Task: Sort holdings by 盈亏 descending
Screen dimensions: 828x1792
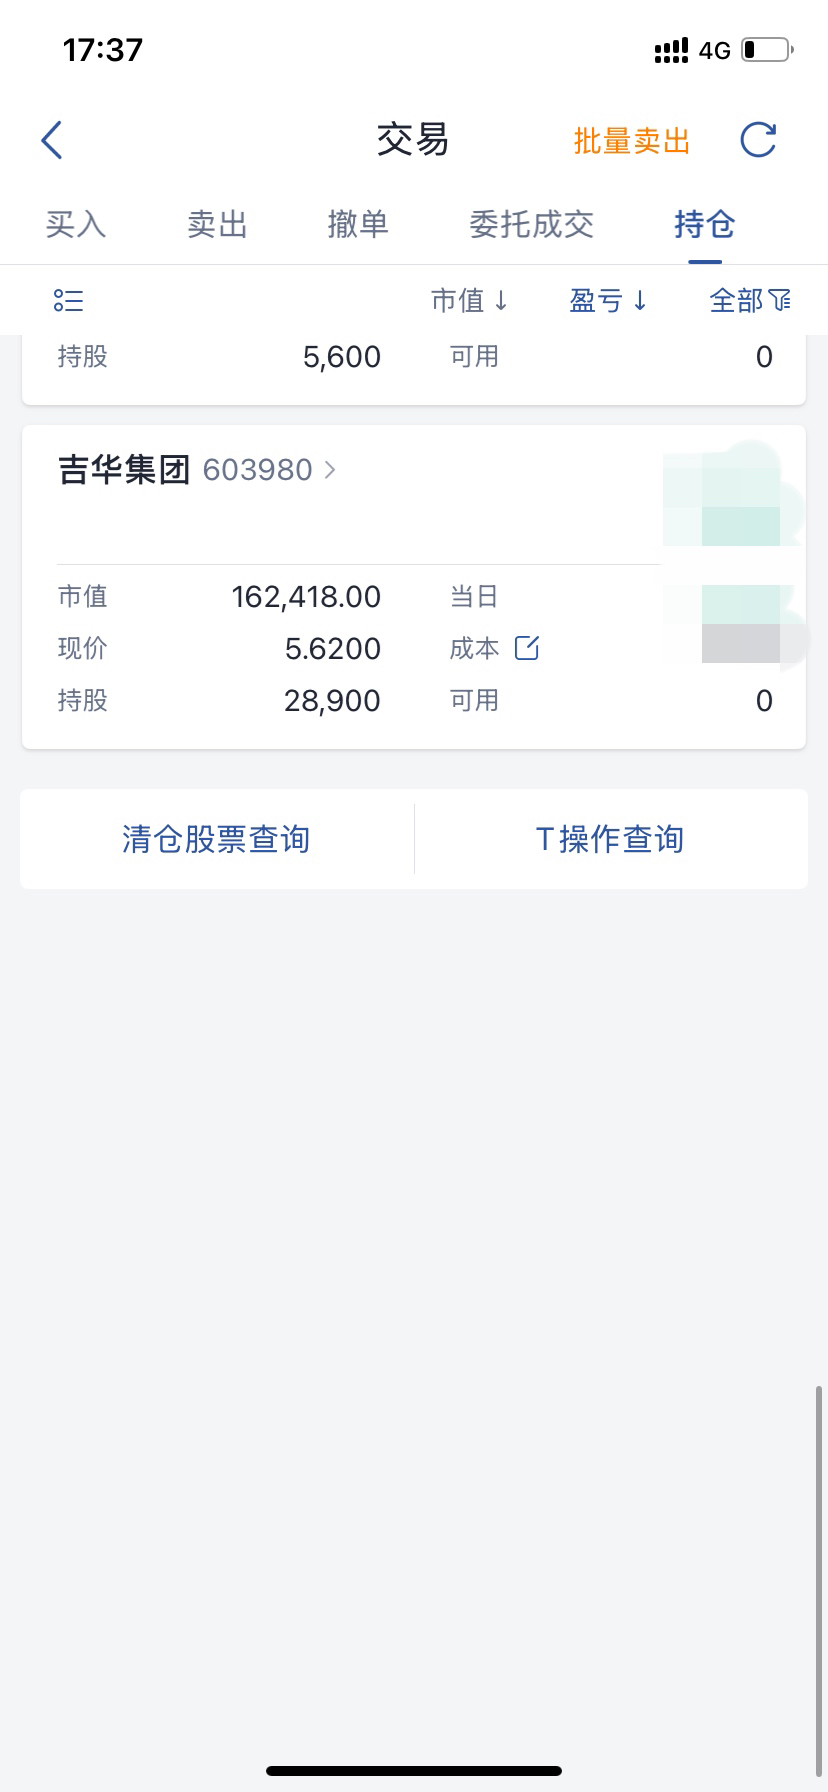Action: pos(609,300)
